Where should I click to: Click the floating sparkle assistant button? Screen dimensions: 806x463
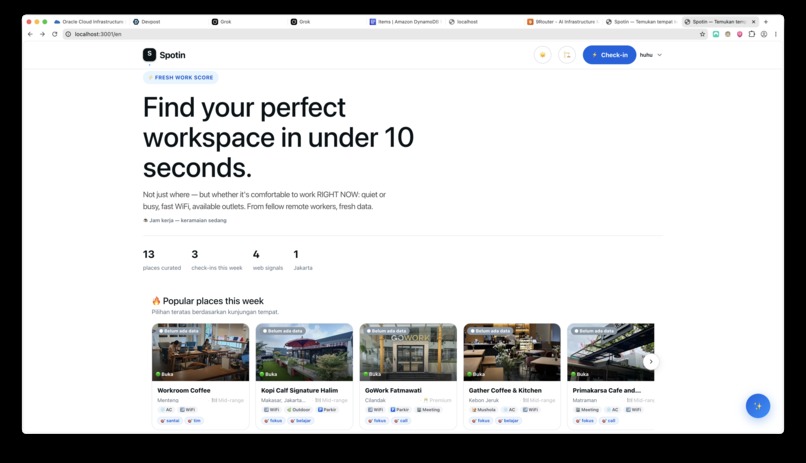[758, 405]
